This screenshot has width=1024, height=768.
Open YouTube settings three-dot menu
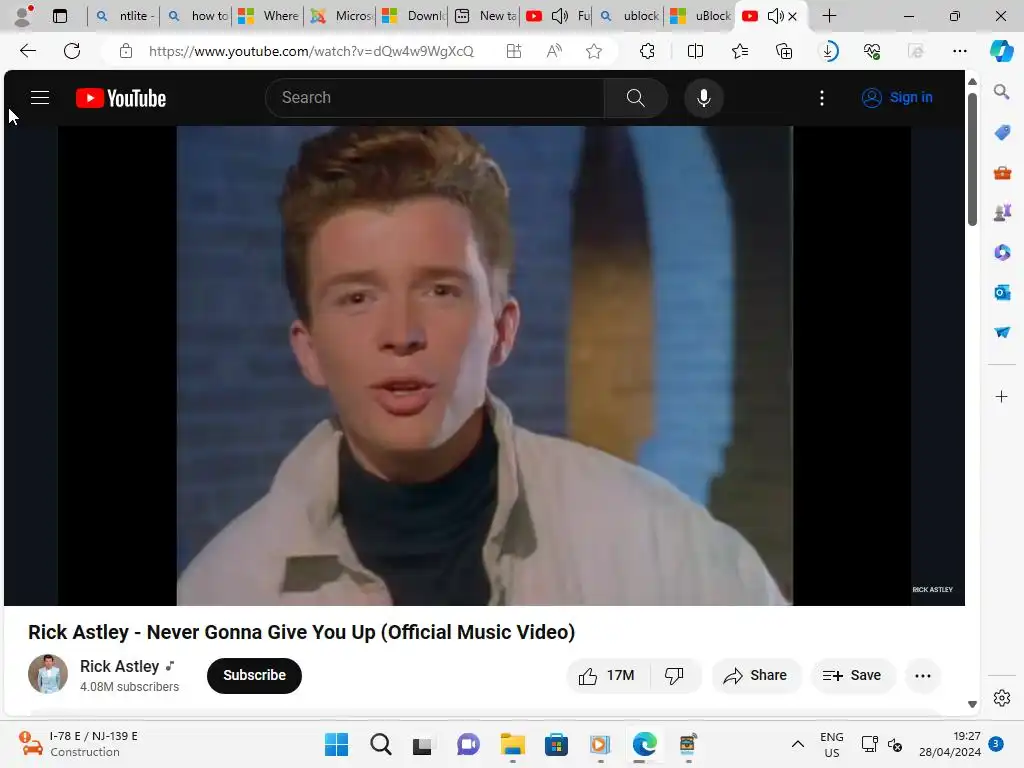tap(822, 98)
